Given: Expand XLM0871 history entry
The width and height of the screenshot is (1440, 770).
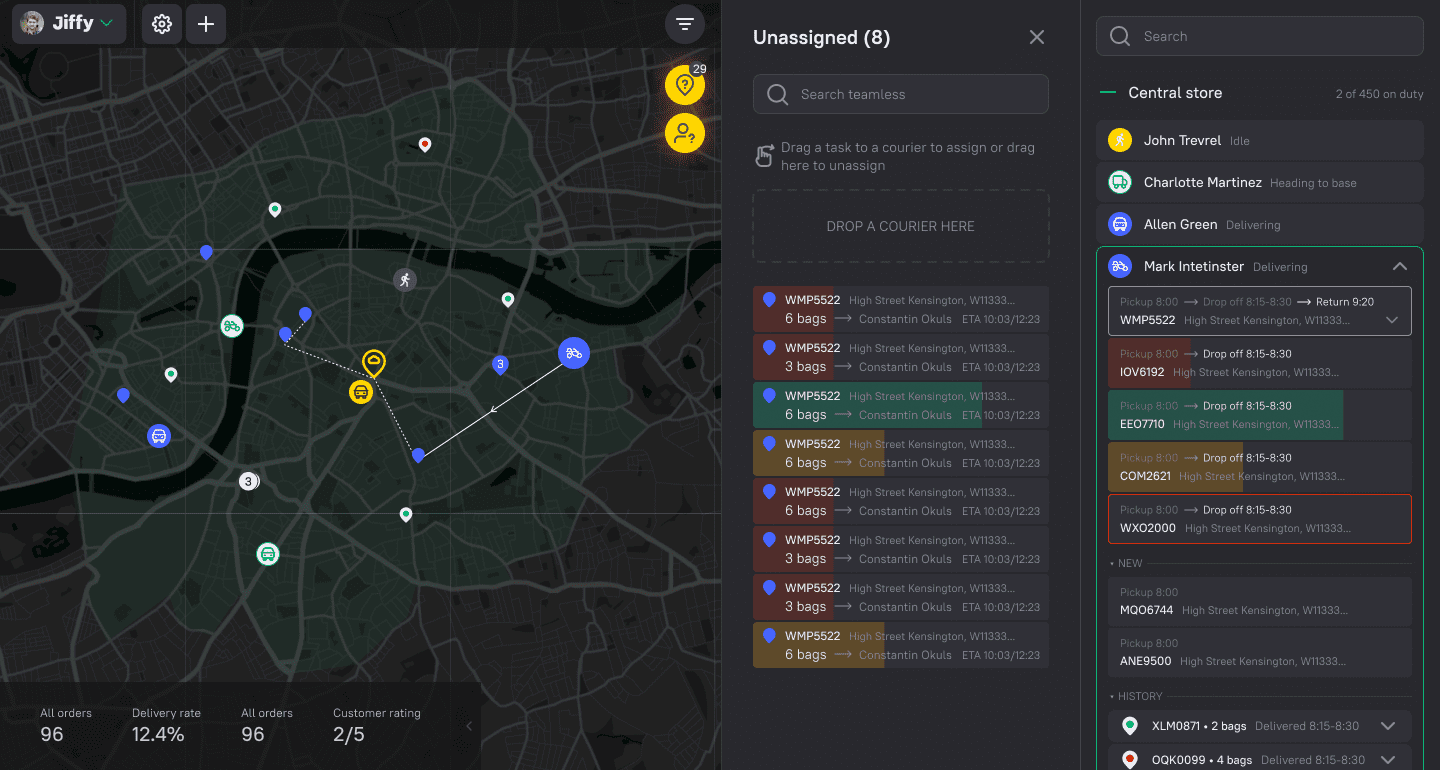Looking at the screenshot, I should (1387, 726).
